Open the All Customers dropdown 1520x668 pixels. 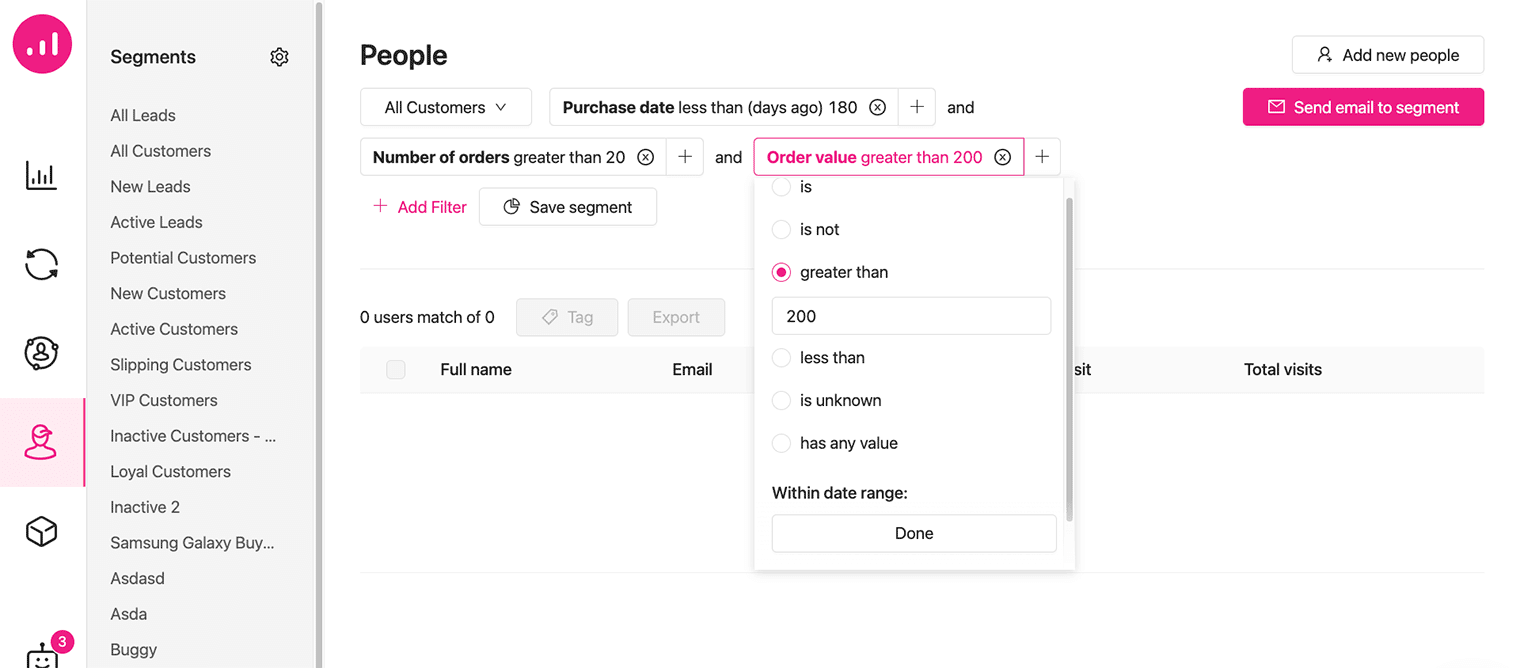coord(446,107)
